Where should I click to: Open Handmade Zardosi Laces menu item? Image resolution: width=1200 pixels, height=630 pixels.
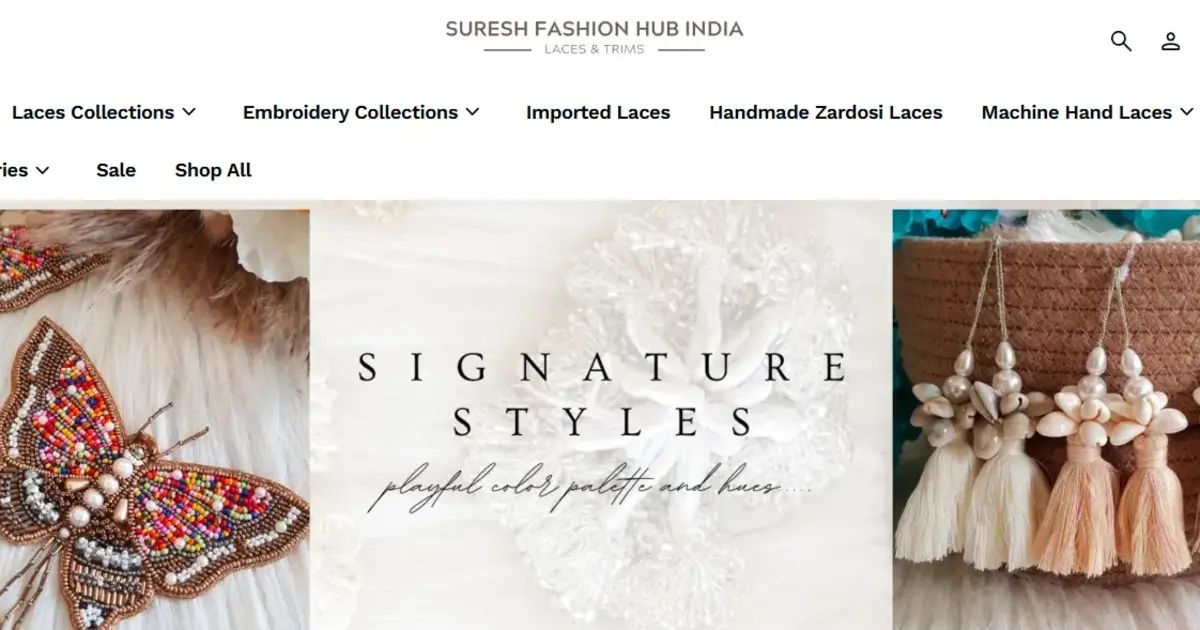(826, 113)
